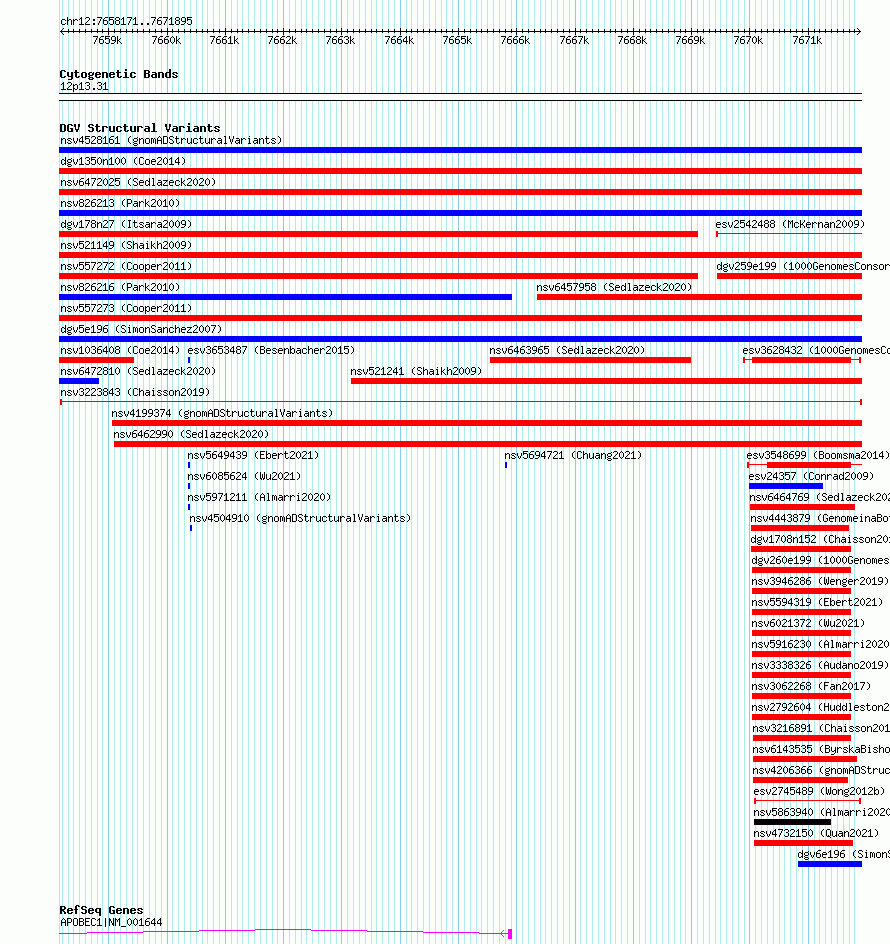Click the nsv4528161 (gnomADStructuralVariants) variant label

pyautogui.click(x=171, y=140)
